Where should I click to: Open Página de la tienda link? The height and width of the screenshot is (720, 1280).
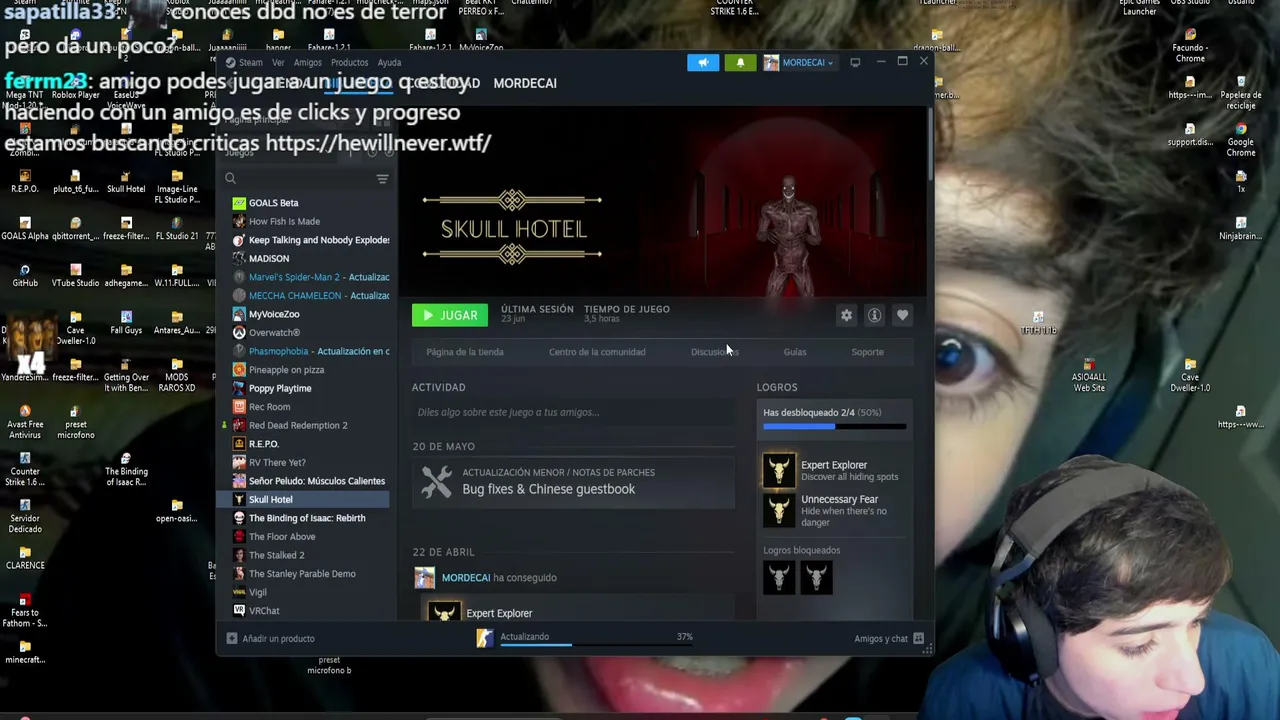pos(465,352)
